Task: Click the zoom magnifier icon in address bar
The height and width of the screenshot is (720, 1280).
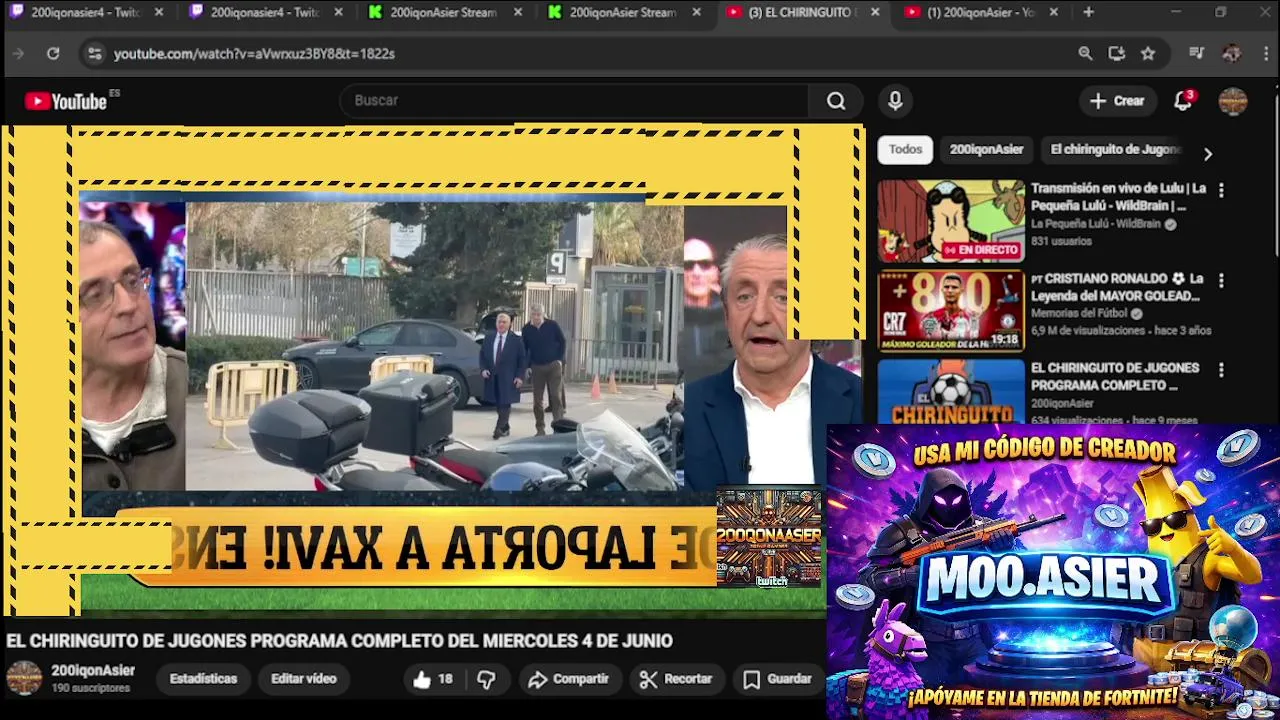Action: point(1085,54)
